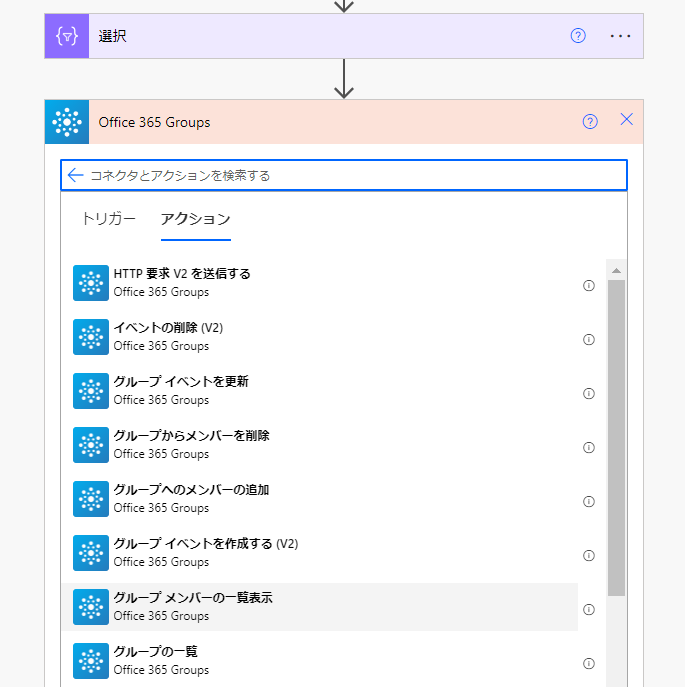This screenshot has height=687, width=685.
Task: Choose the グループ メンバーの一覧表示 action
Action: coord(320,607)
